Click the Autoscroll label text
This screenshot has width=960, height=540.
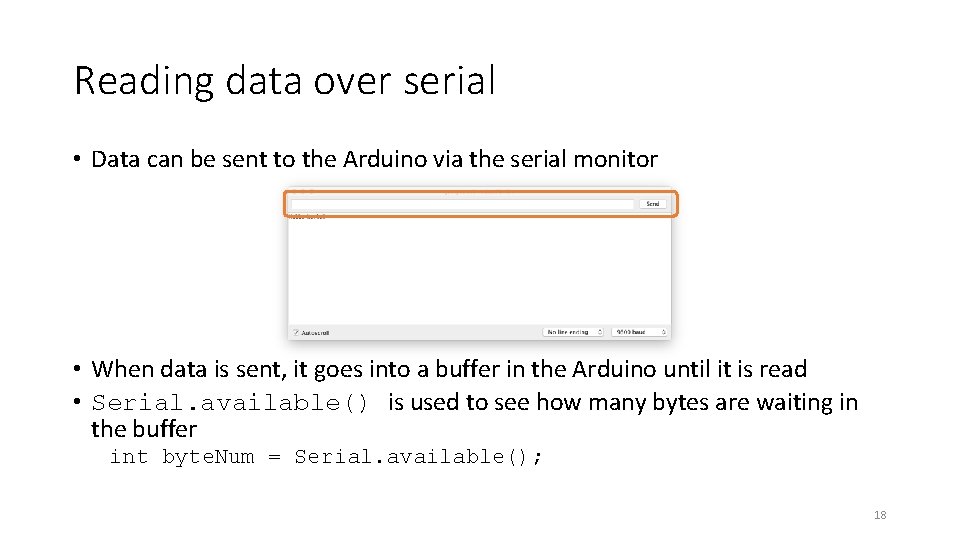tap(315, 333)
